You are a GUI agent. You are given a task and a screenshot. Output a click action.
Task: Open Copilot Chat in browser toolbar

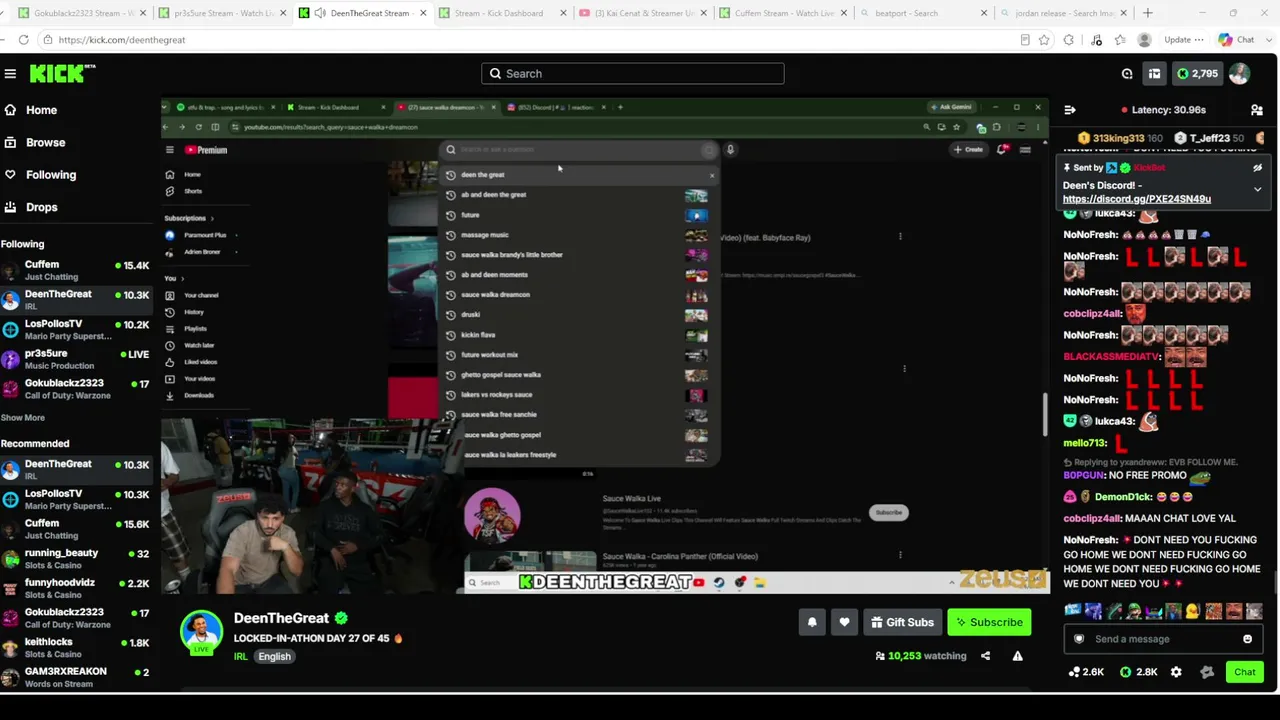click(x=1236, y=40)
